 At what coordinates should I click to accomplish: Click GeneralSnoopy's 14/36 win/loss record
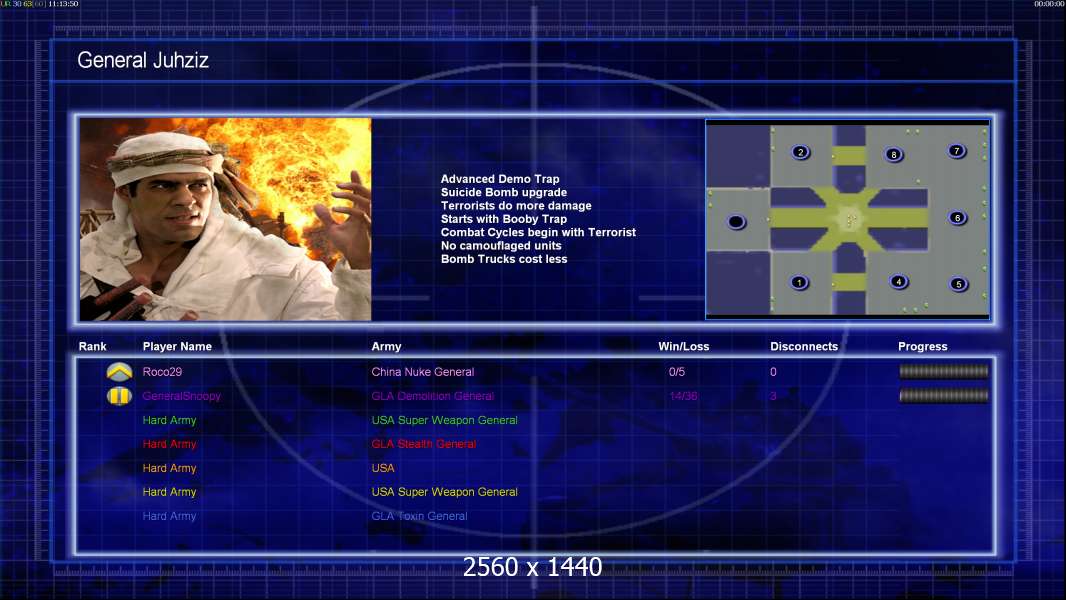[x=683, y=396]
